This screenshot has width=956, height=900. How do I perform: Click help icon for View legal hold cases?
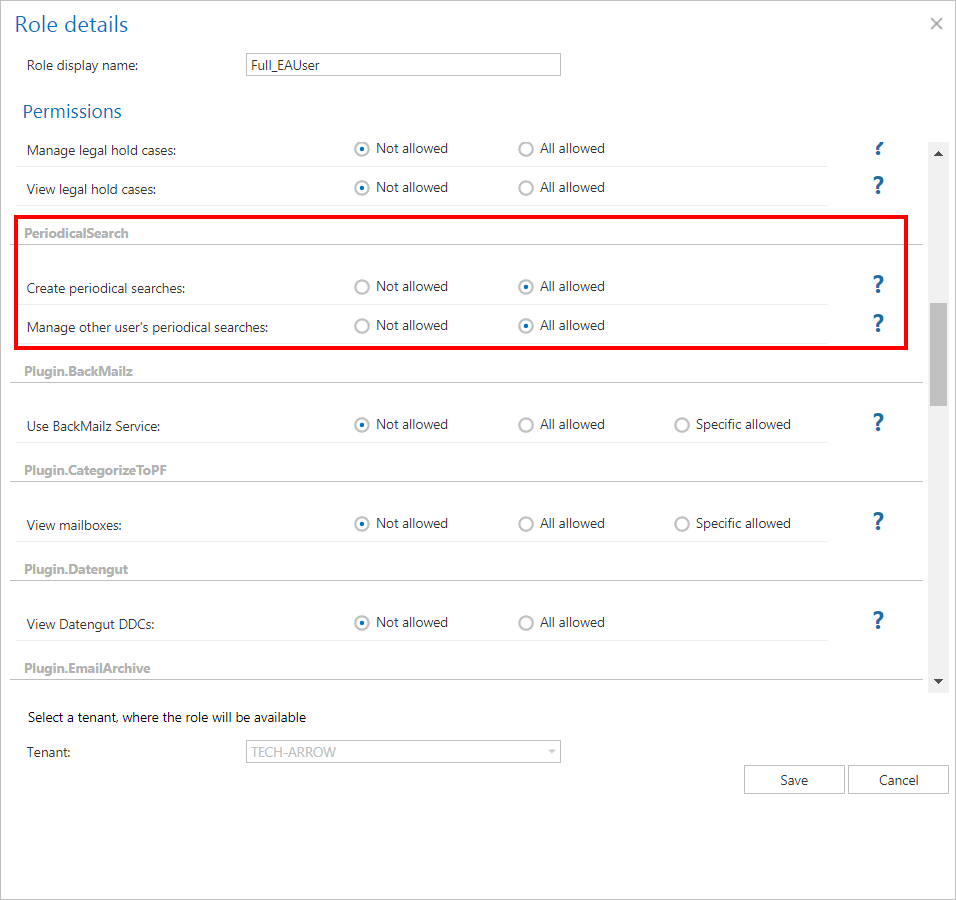coord(878,185)
